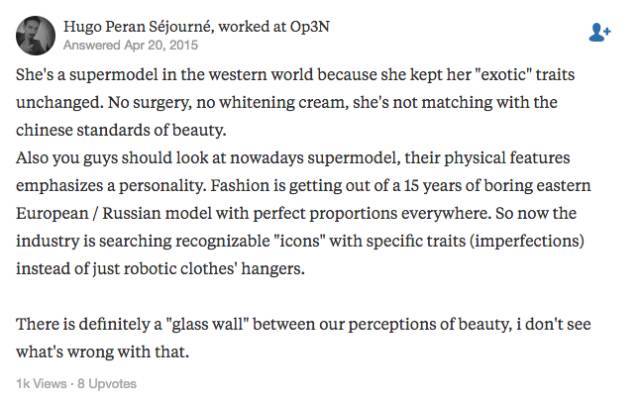Click the phrase 'chinese standards of beauty'
The image size is (640, 401).
[121, 130]
